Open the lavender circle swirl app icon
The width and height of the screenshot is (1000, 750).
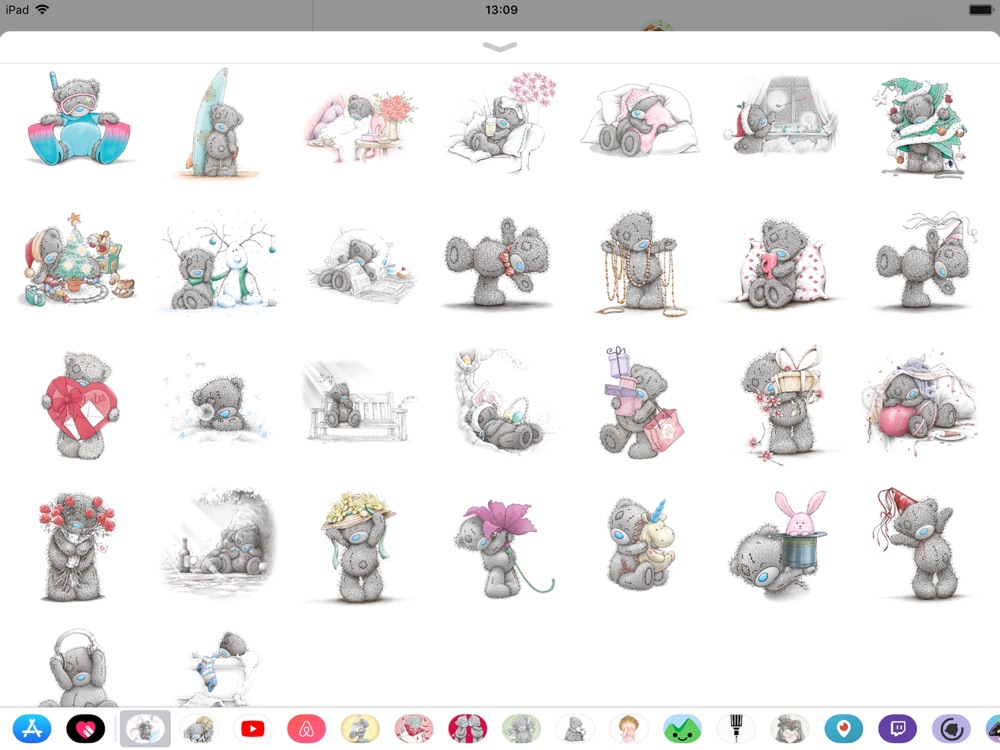(951, 728)
